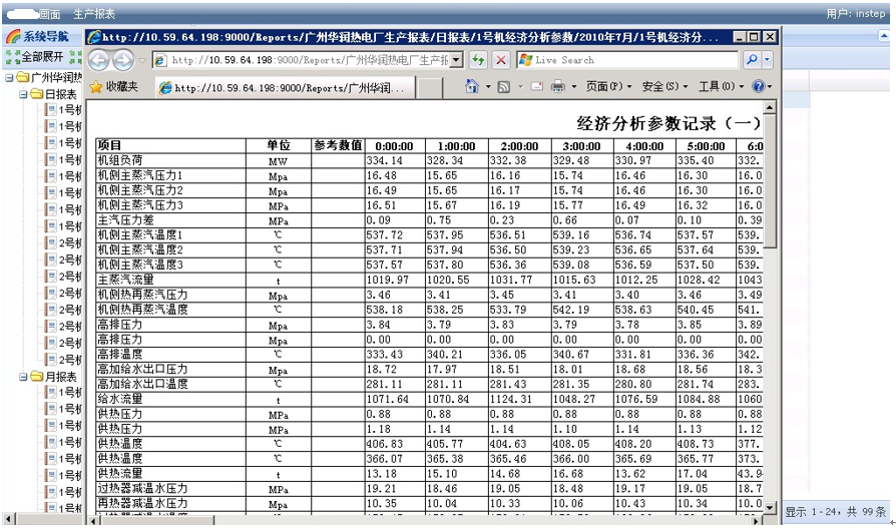Click the 主汽压力差 row label

coord(126,220)
